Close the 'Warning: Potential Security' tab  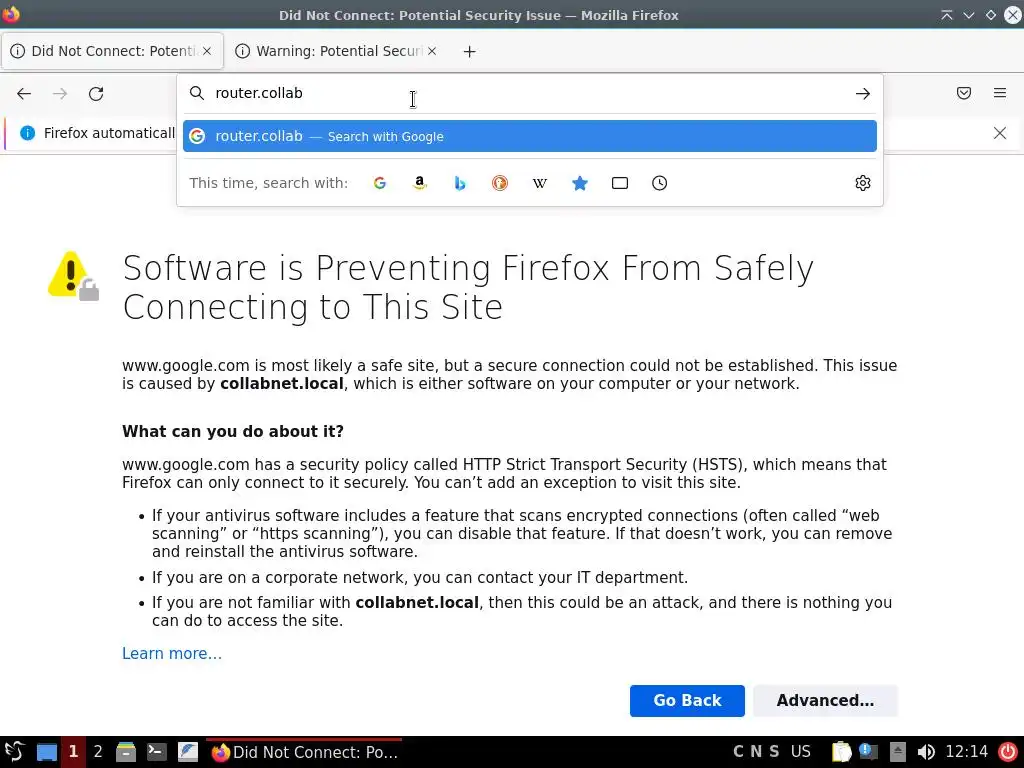[x=432, y=51]
